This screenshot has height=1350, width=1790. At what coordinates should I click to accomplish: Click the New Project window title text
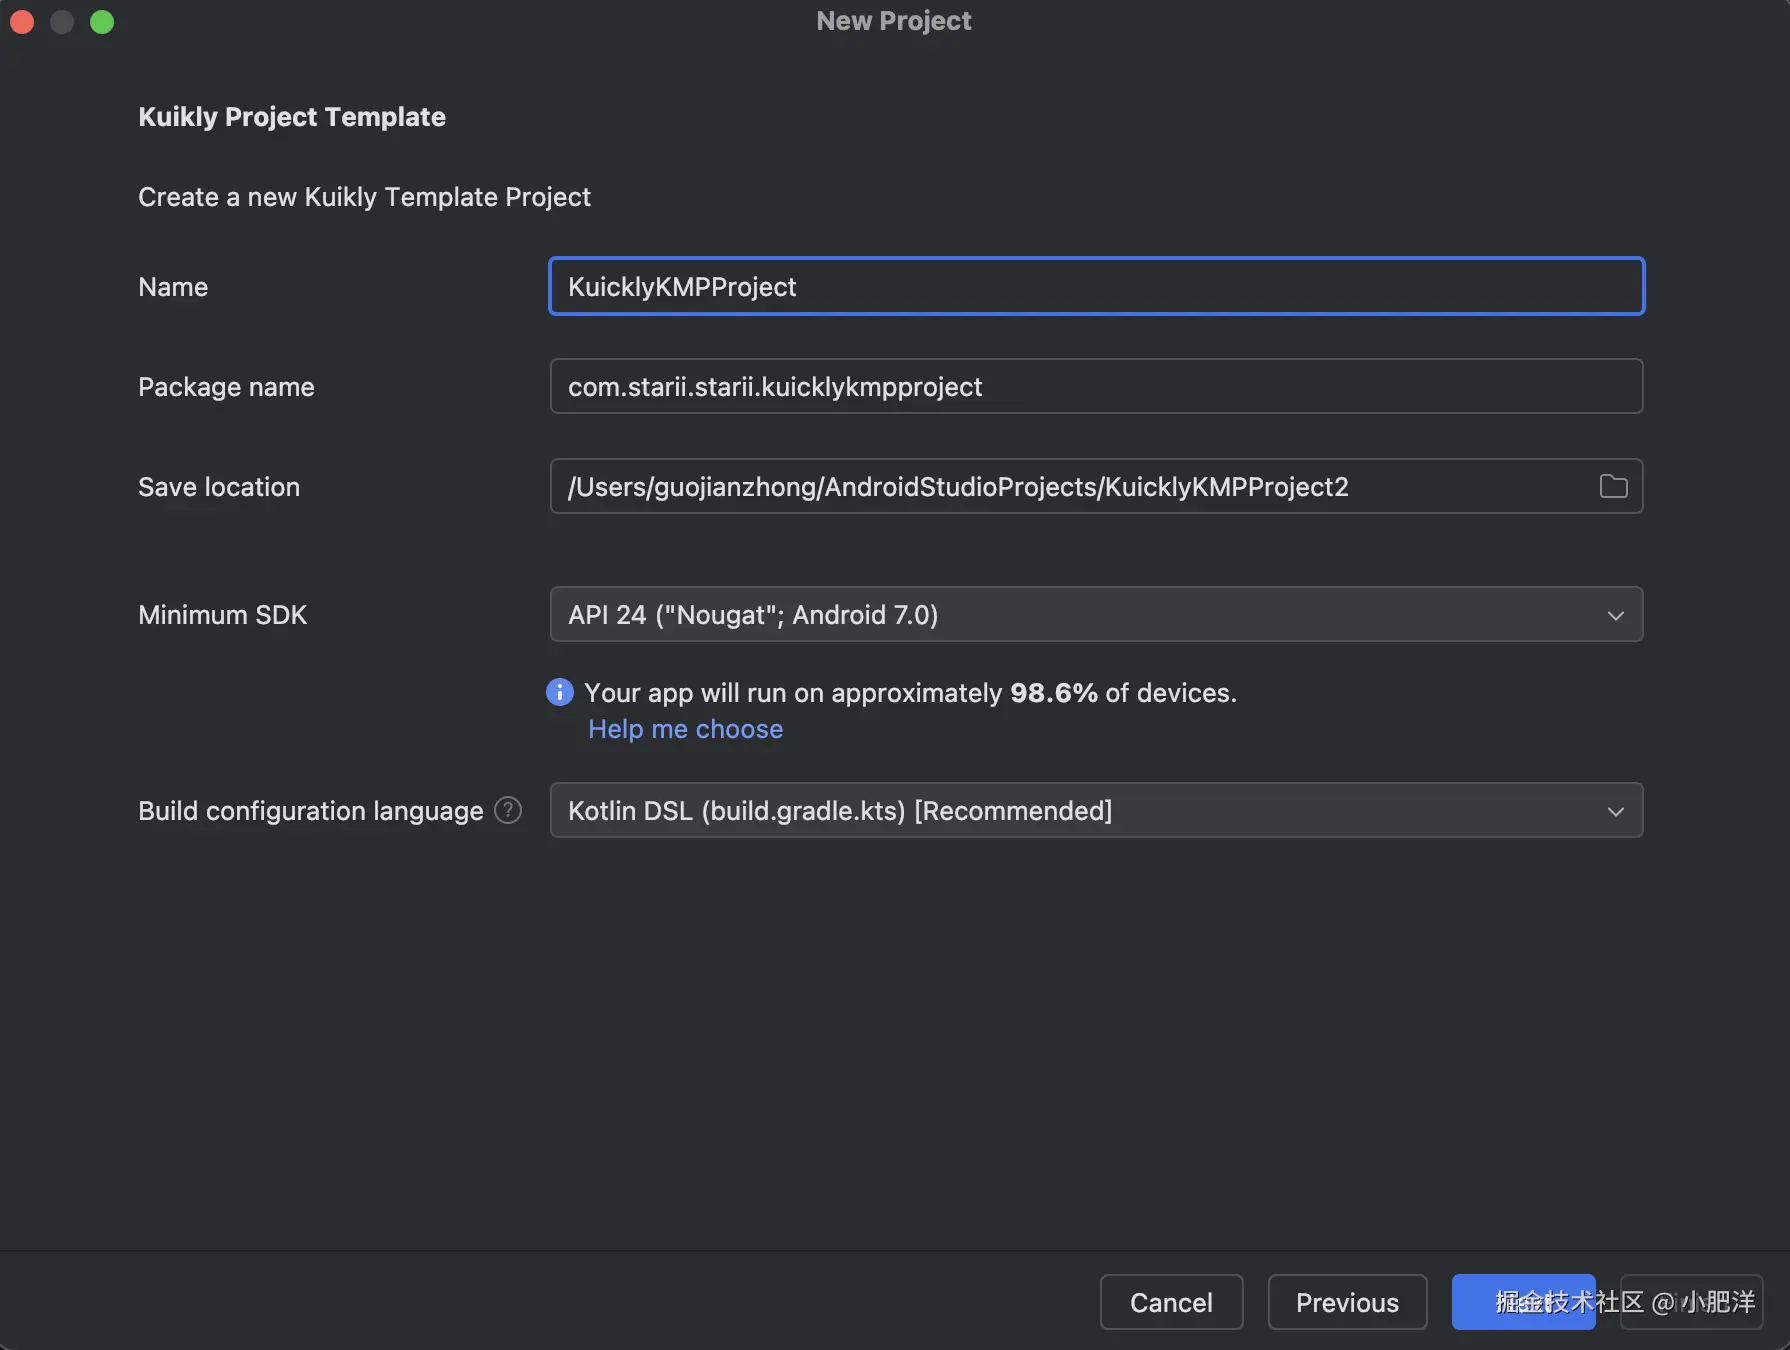click(894, 21)
